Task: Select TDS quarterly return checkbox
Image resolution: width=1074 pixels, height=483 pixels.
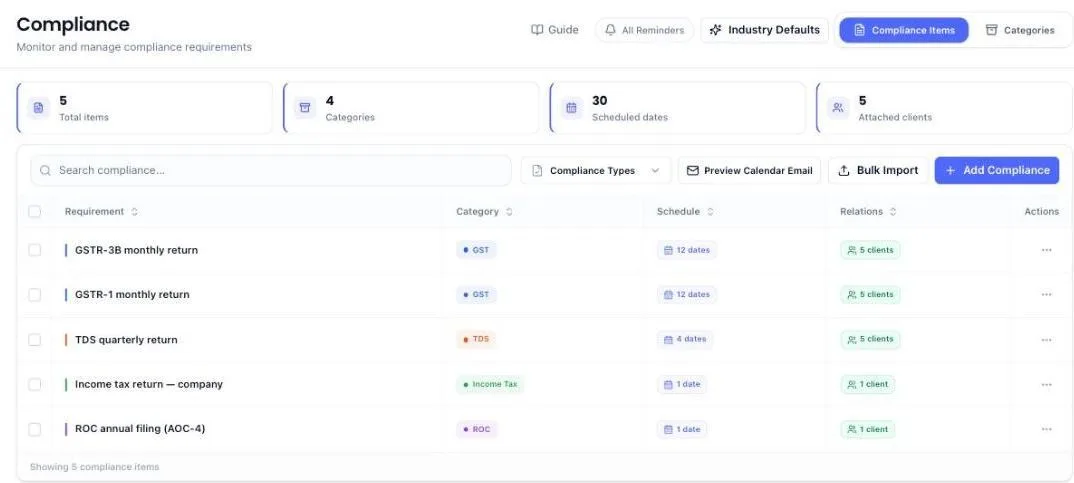Action: (x=34, y=340)
